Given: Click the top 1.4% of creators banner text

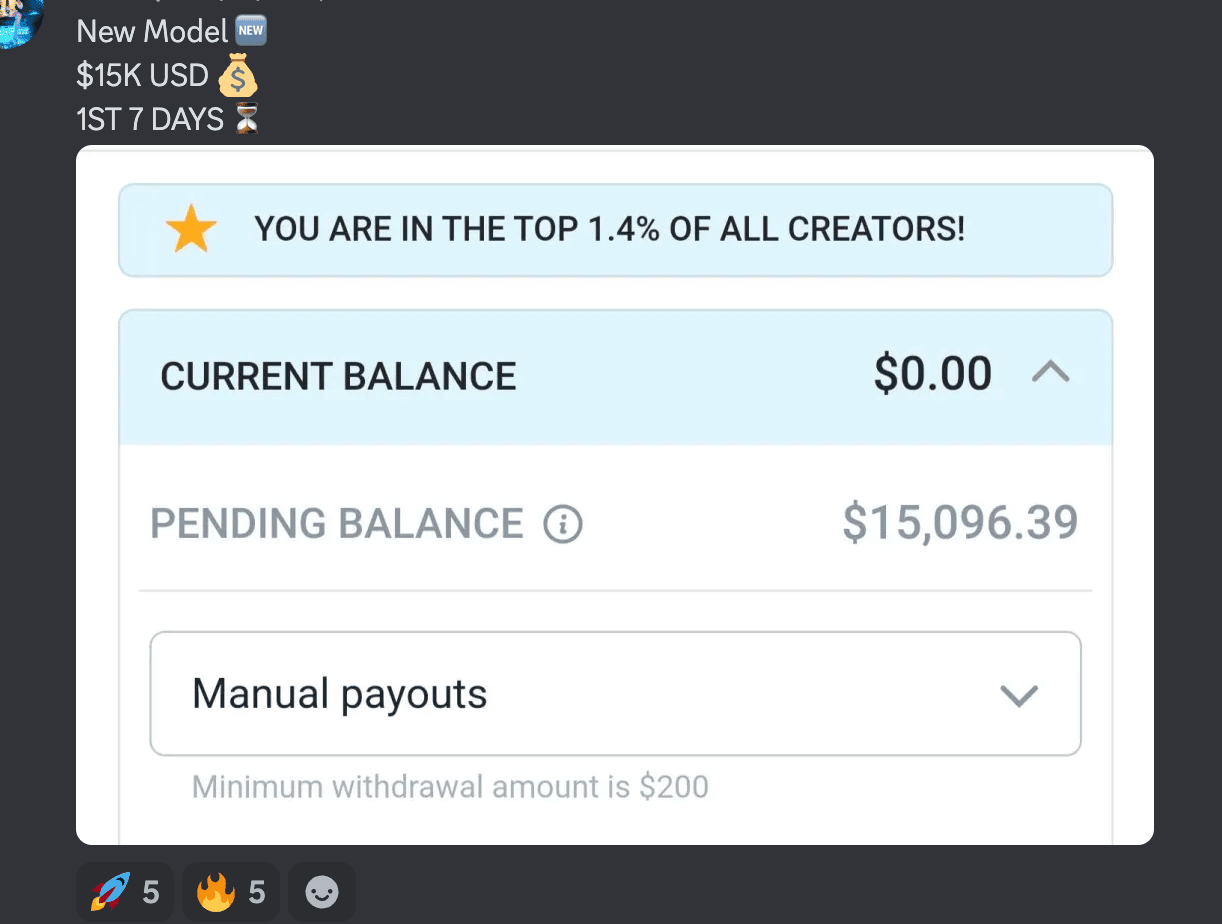Looking at the screenshot, I should [x=609, y=230].
